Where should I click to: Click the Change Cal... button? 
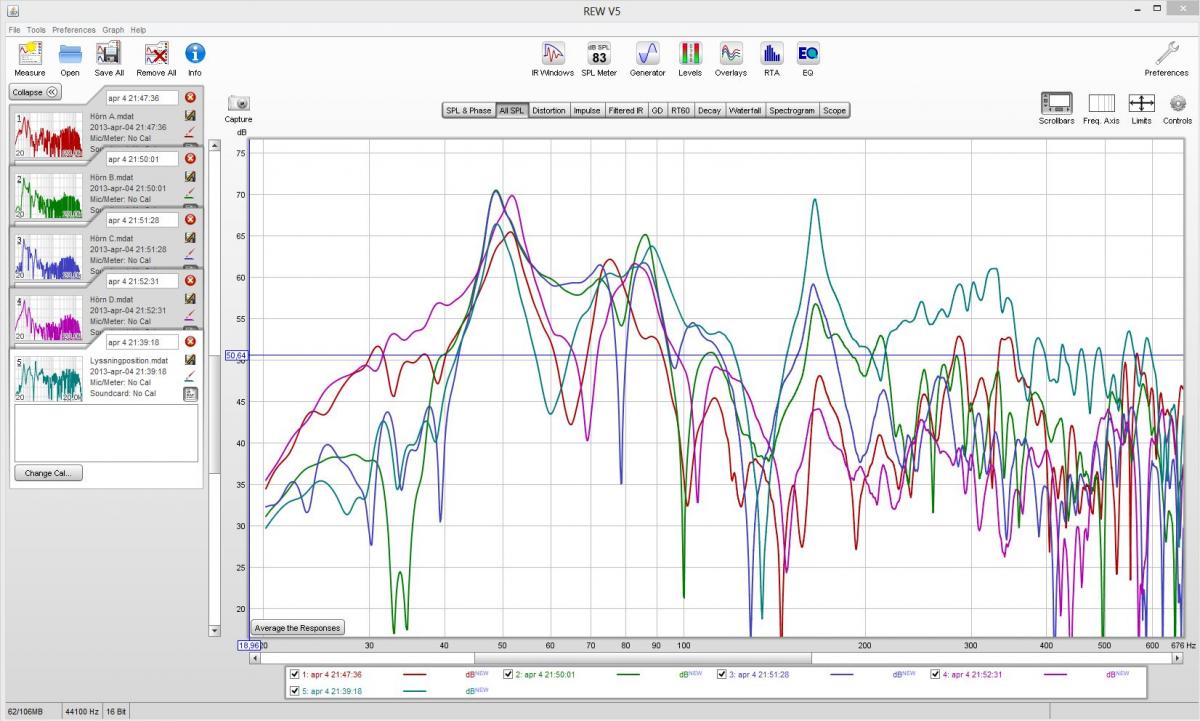[x=49, y=473]
